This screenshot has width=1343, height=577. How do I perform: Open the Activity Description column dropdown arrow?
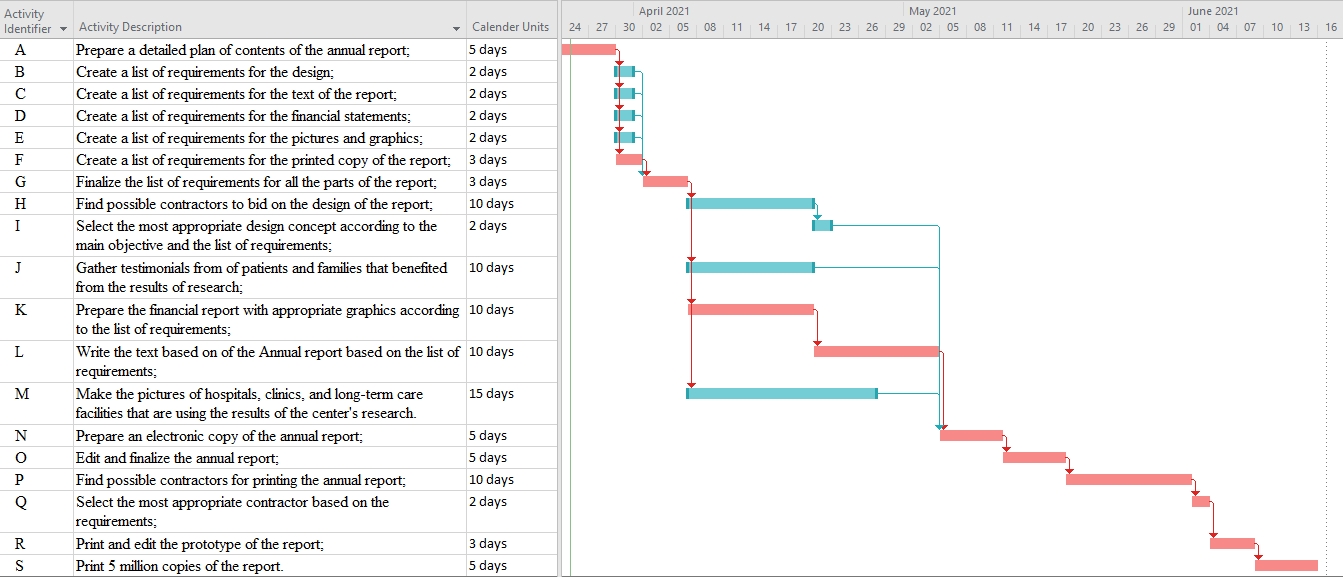click(457, 28)
